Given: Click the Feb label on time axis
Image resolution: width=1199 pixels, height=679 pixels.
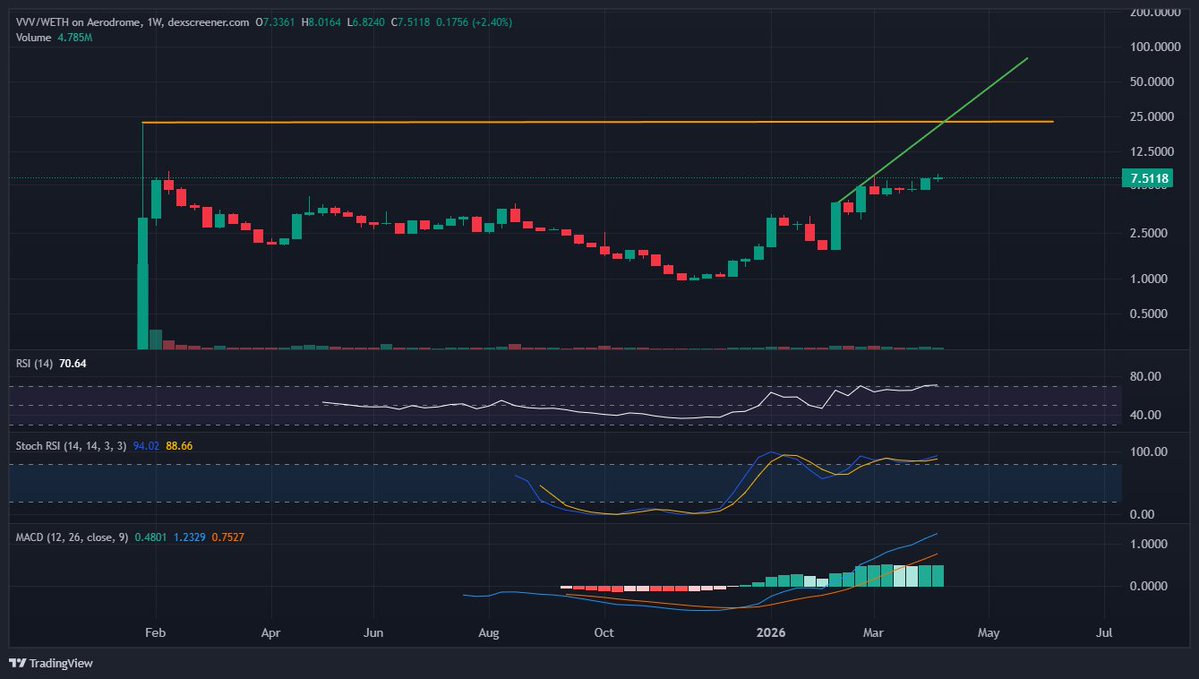Looking at the screenshot, I should click(155, 632).
